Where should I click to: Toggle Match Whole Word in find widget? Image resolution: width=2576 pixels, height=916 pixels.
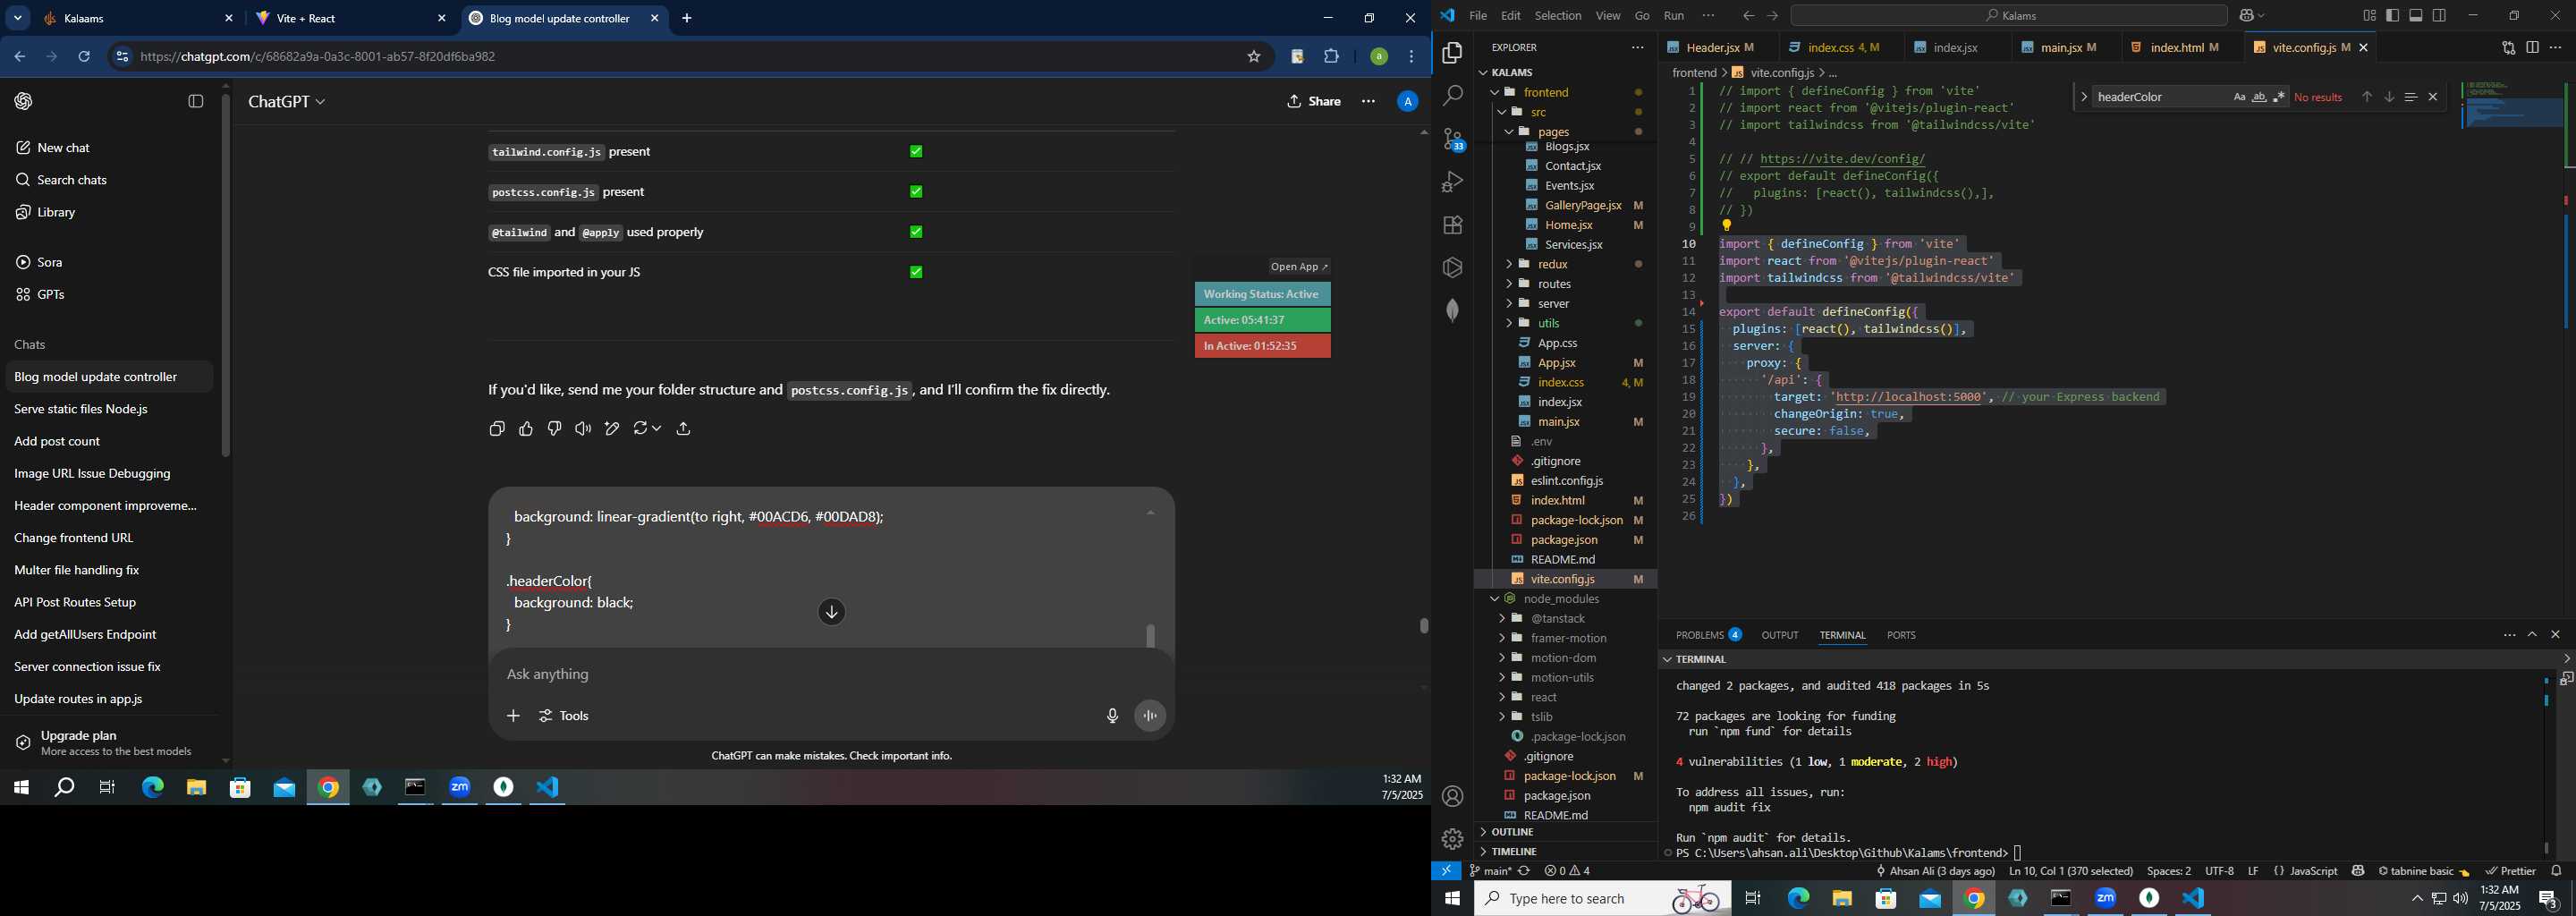pyautogui.click(x=2259, y=97)
